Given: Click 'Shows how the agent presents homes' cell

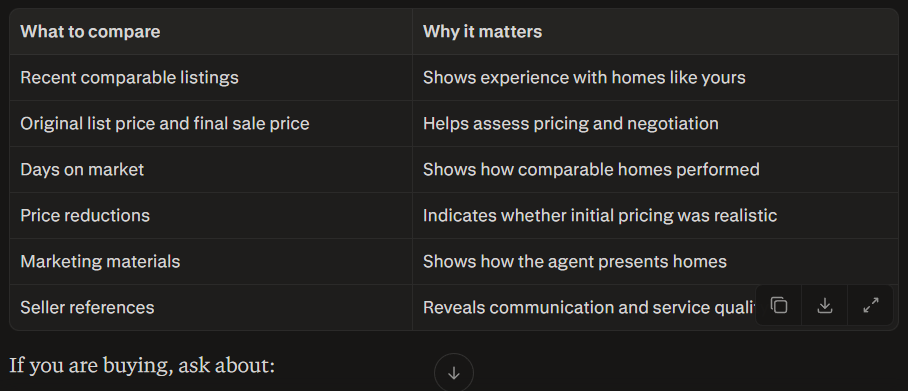Looking at the screenshot, I should pyautogui.click(x=655, y=261).
